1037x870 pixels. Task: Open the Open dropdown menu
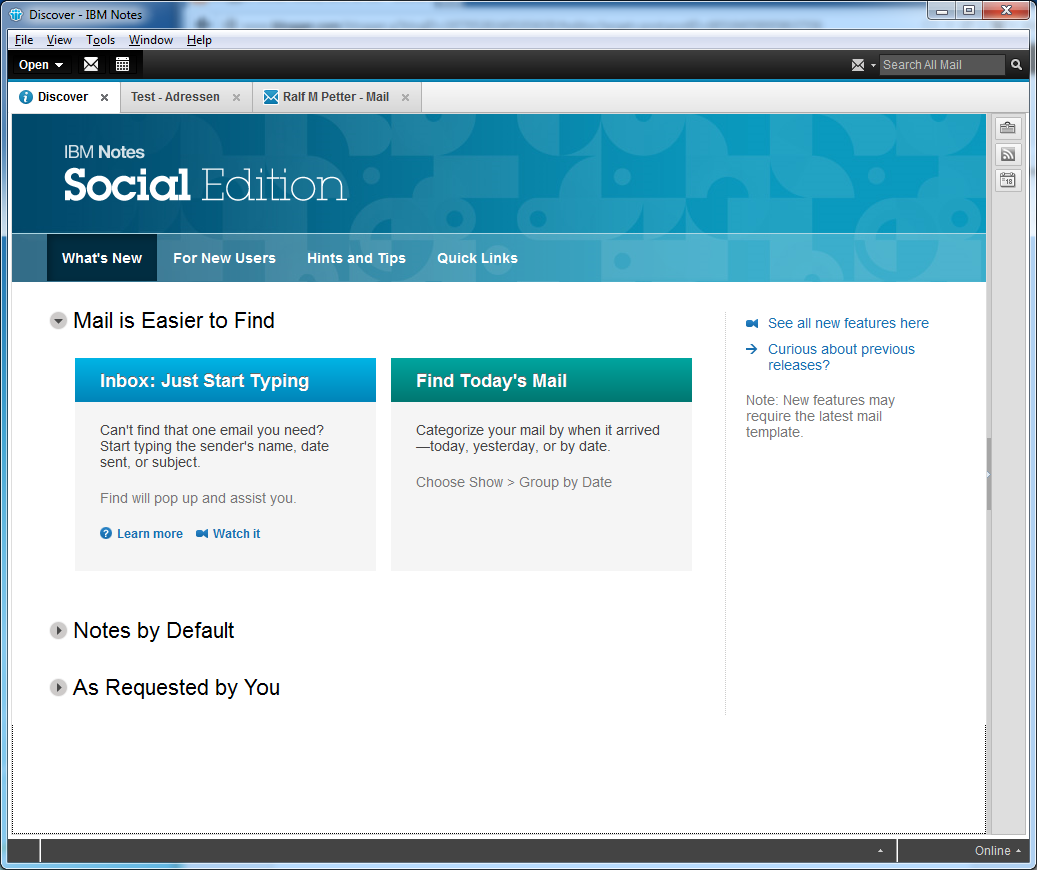[41, 65]
